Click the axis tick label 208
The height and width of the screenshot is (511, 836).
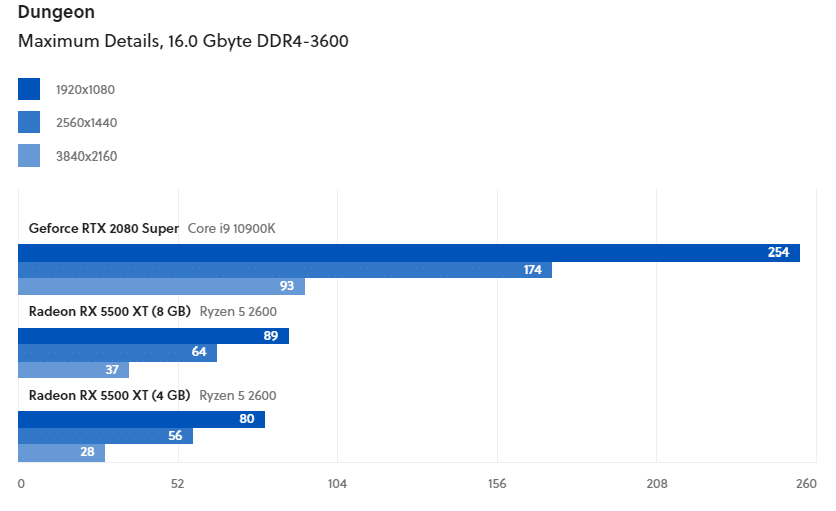[x=657, y=484]
